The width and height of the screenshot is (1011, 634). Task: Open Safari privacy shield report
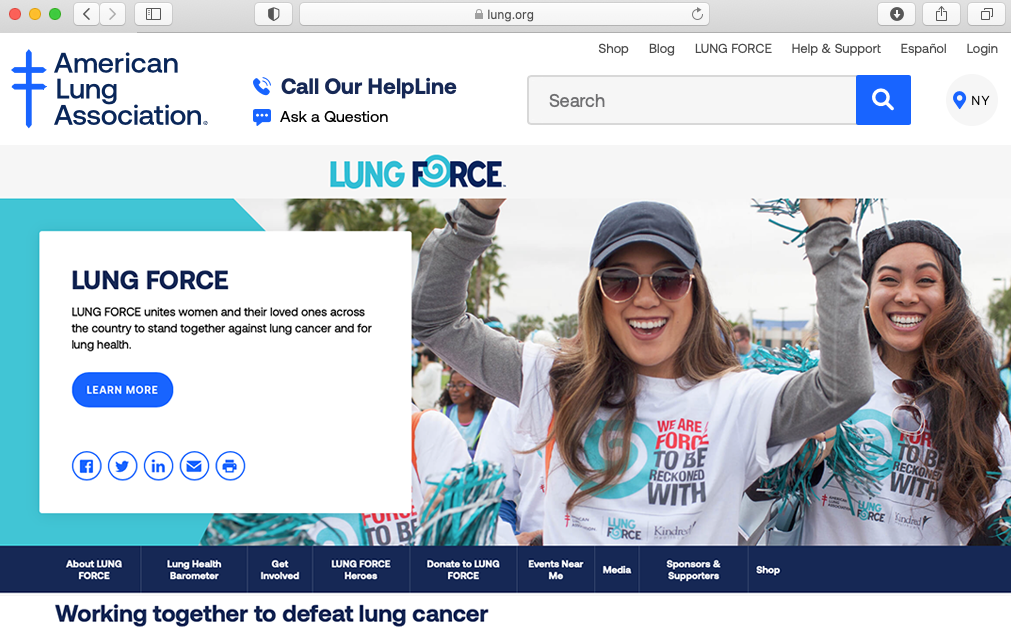click(273, 14)
